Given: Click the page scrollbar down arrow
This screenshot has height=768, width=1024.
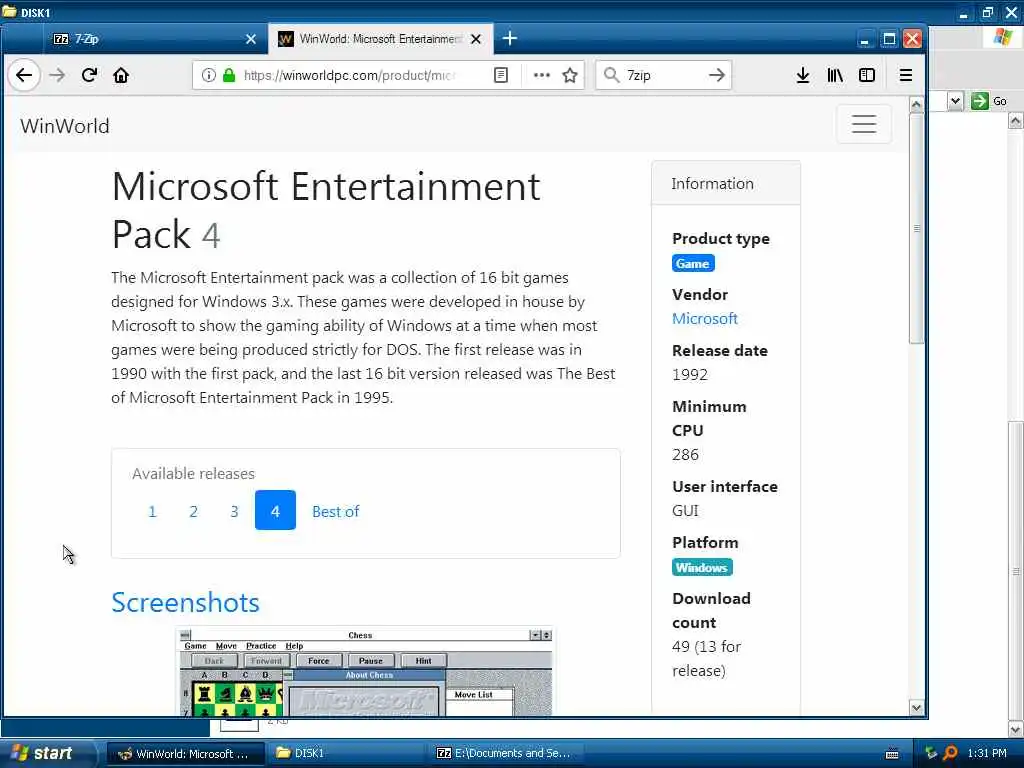Looking at the screenshot, I should click(x=917, y=708).
